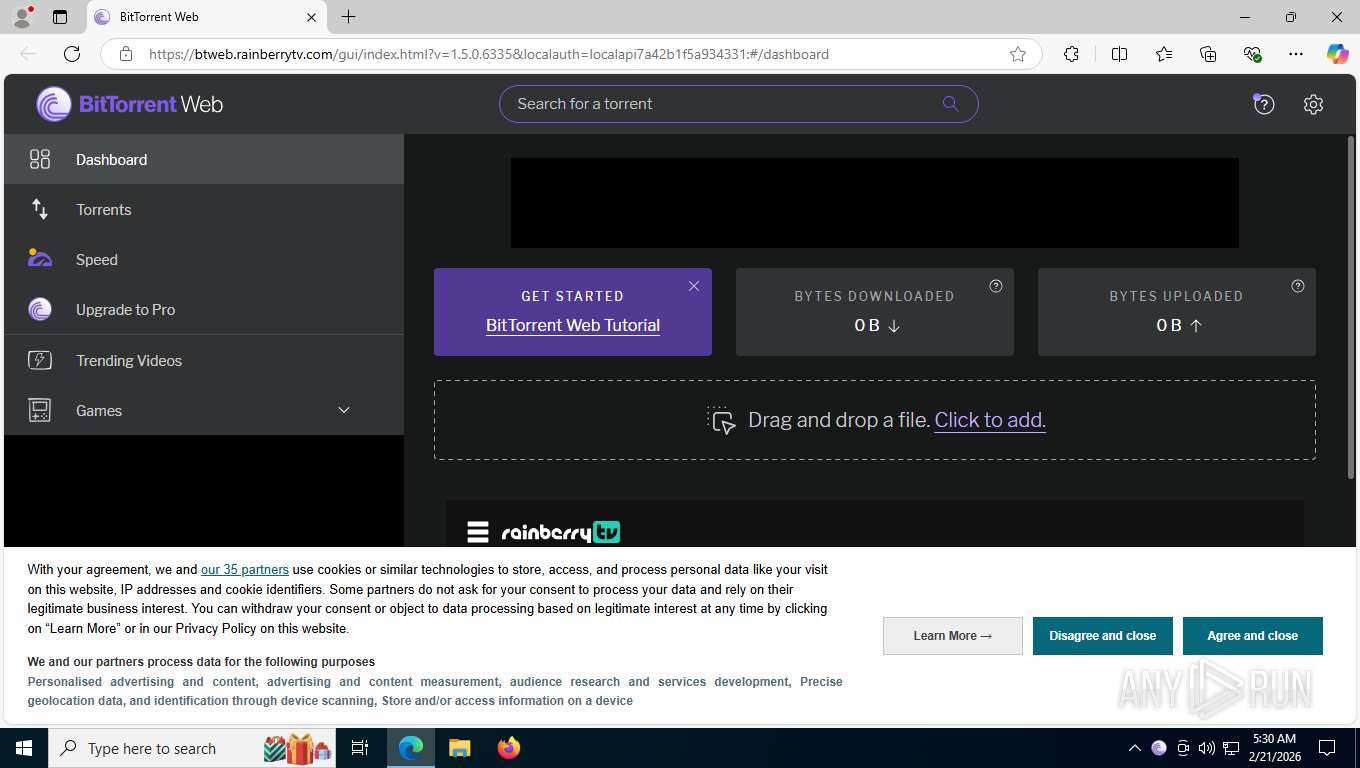Open a new browser tab
The height and width of the screenshot is (768, 1360).
348,17
